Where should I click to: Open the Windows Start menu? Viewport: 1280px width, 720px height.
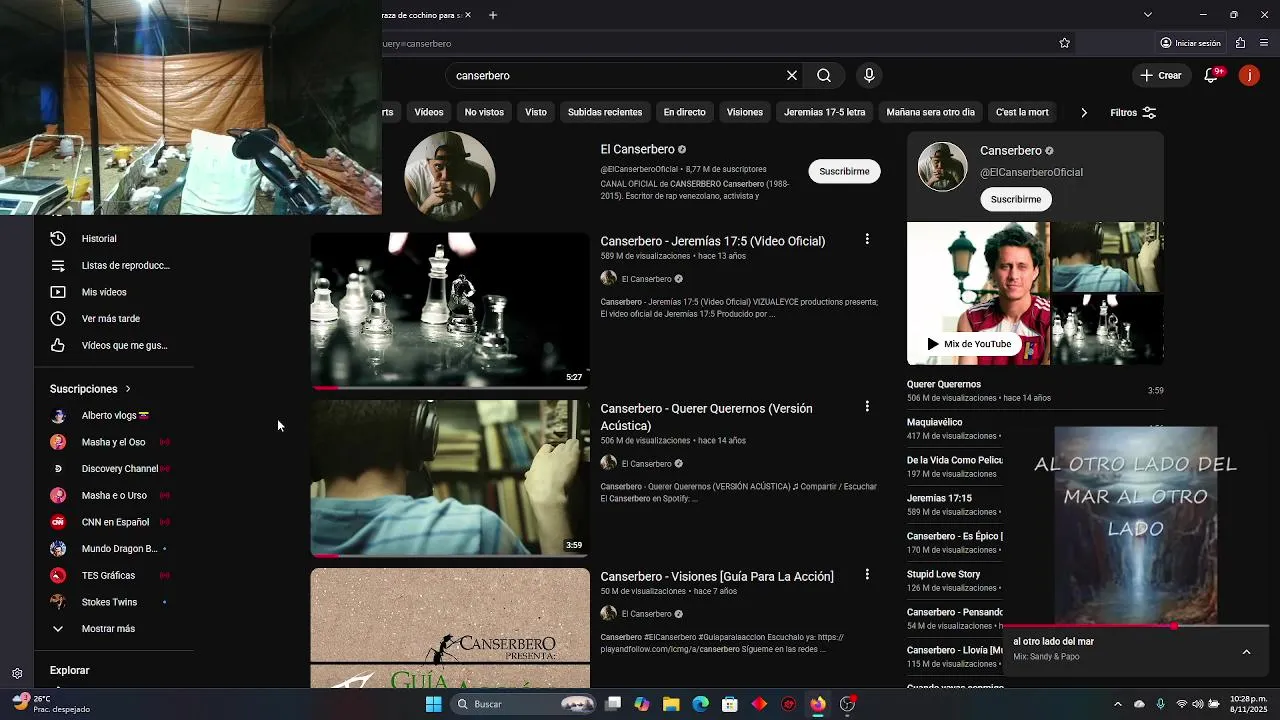433,704
